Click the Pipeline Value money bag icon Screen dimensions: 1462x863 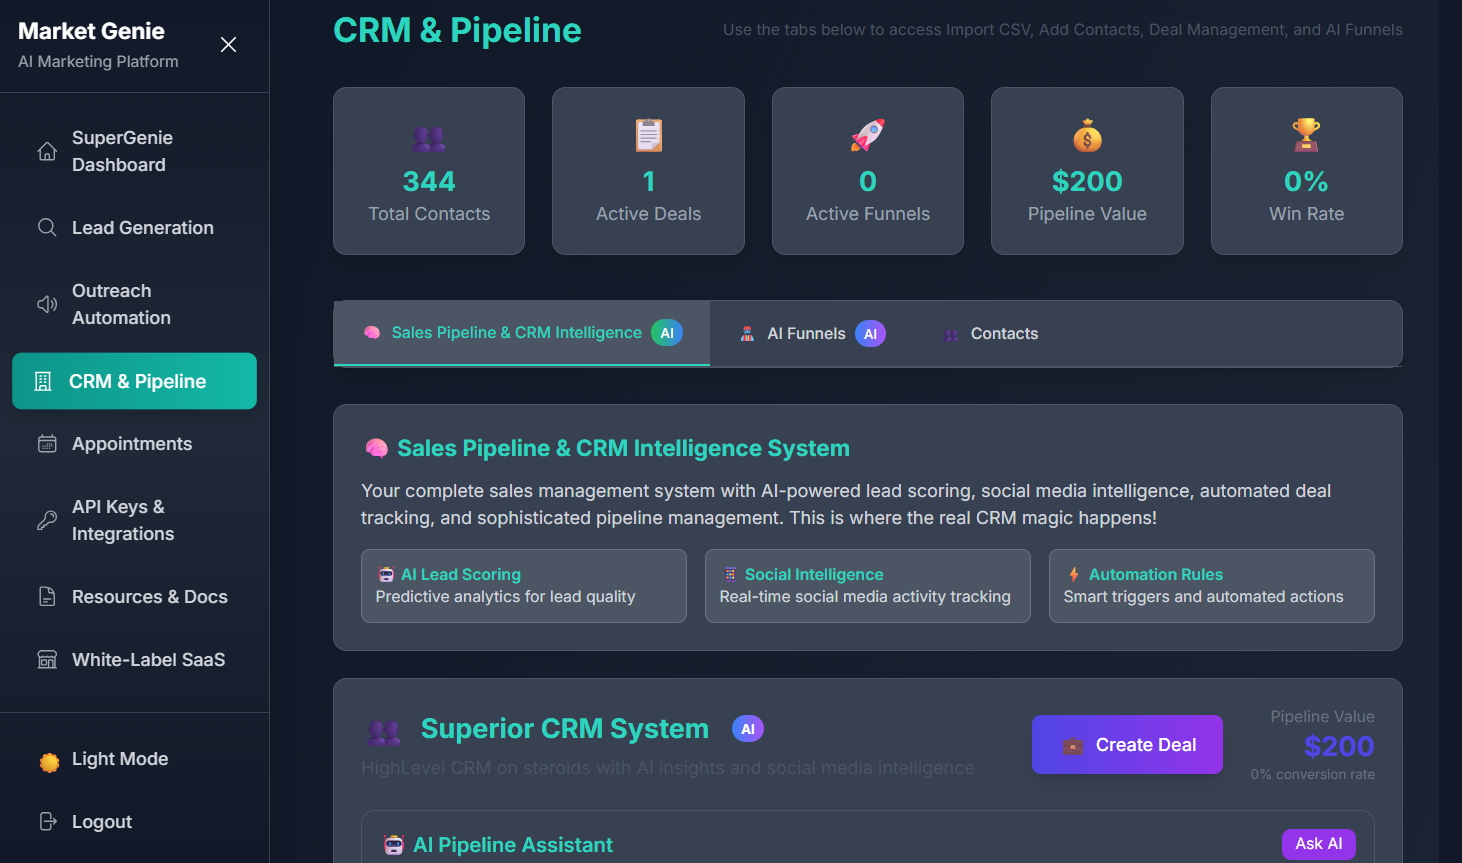pyautogui.click(x=1086, y=136)
